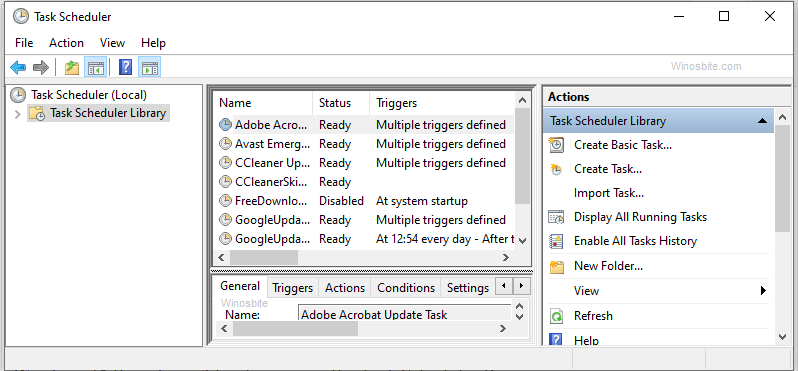Switch to the General tab
This screenshot has width=798, height=371.
(240, 286)
